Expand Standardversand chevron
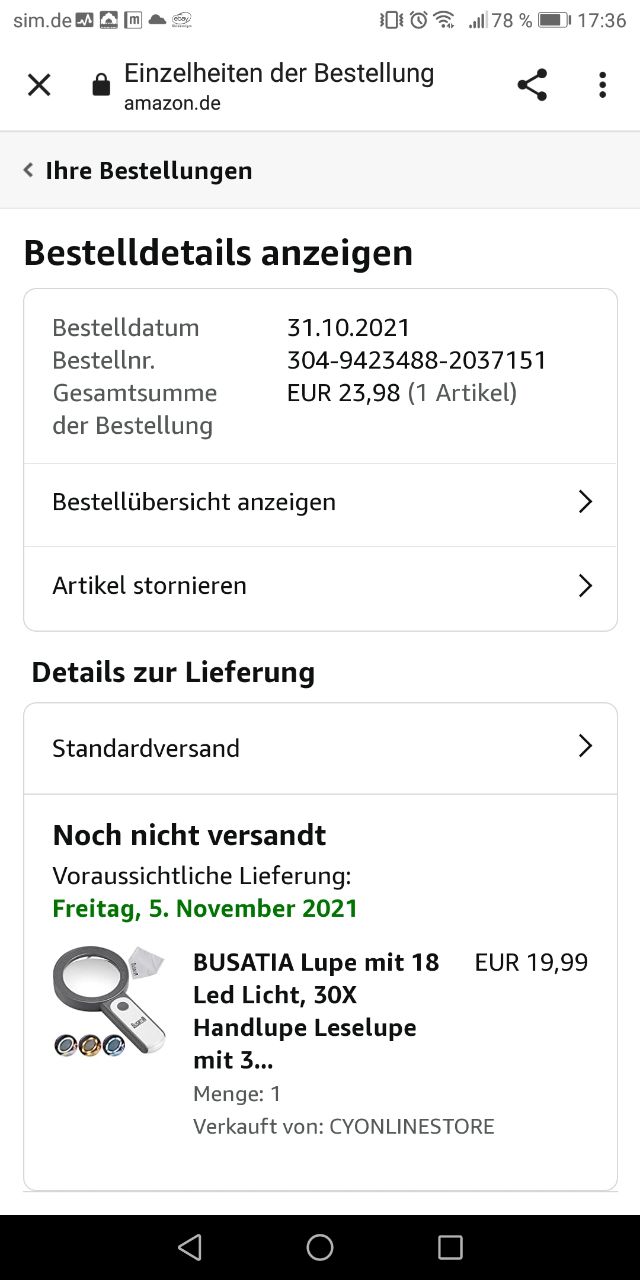 pos(586,746)
